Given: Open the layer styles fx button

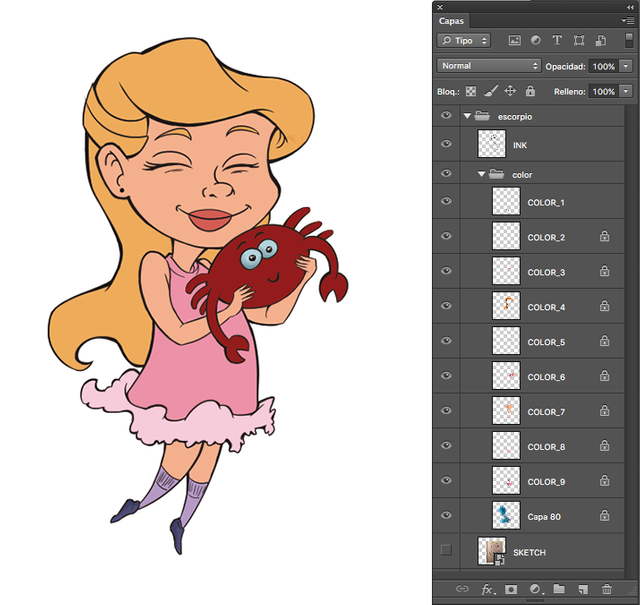Looking at the screenshot, I should click(488, 590).
